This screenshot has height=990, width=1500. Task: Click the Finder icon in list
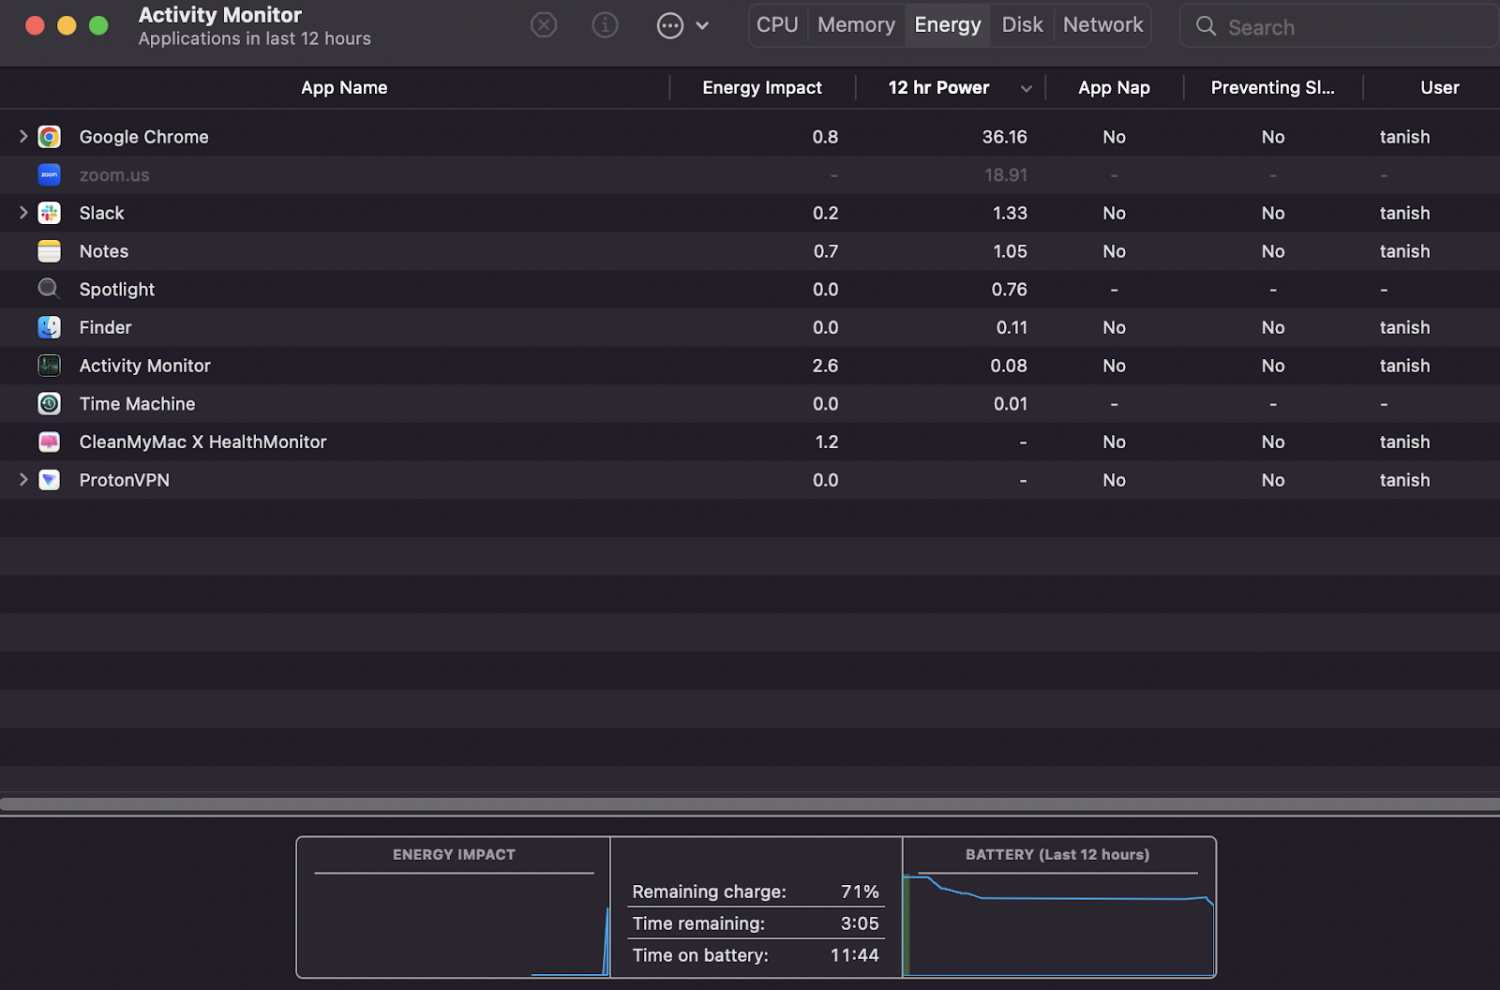(x=49, y=327)
